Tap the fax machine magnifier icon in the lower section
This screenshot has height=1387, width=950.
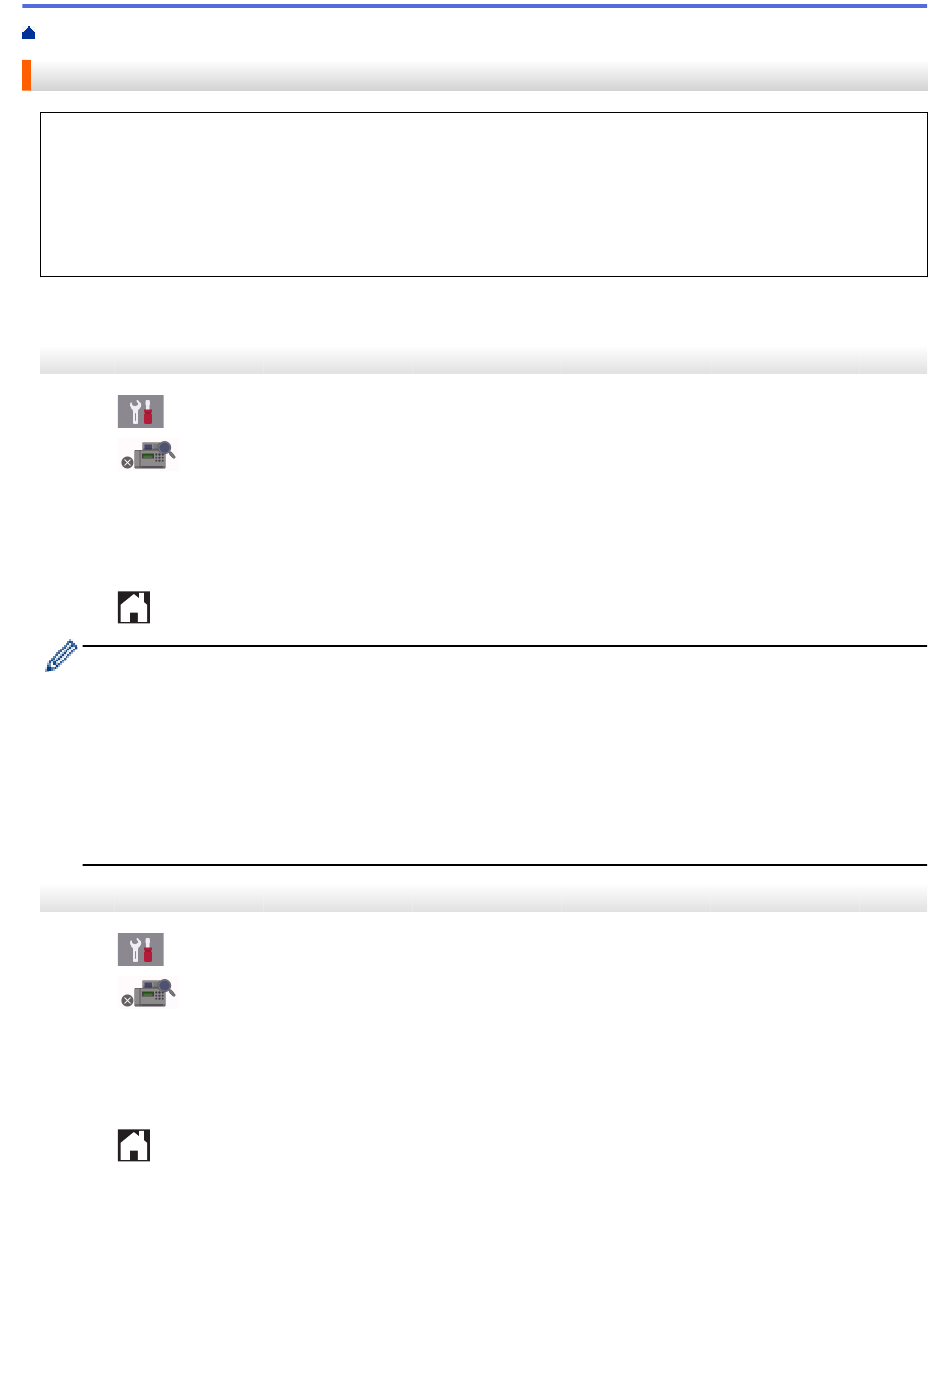click(x=148, y=993)
